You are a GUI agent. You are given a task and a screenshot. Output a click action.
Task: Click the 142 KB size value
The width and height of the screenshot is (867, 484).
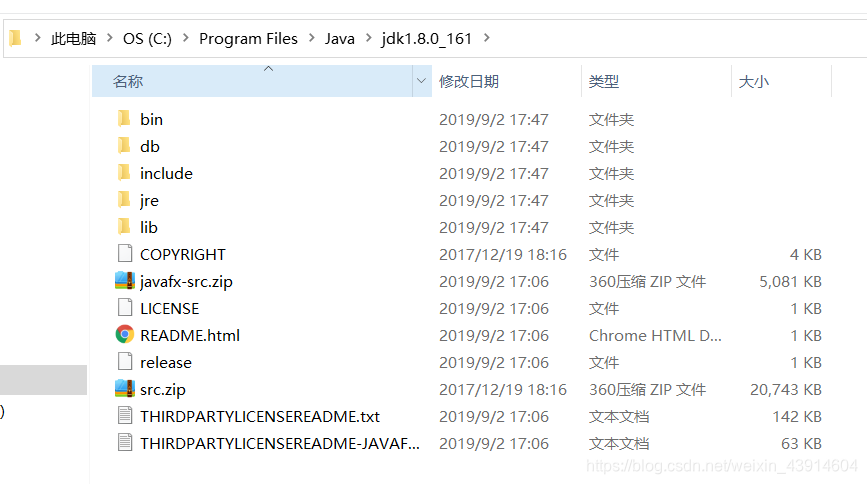click(797, 417)
